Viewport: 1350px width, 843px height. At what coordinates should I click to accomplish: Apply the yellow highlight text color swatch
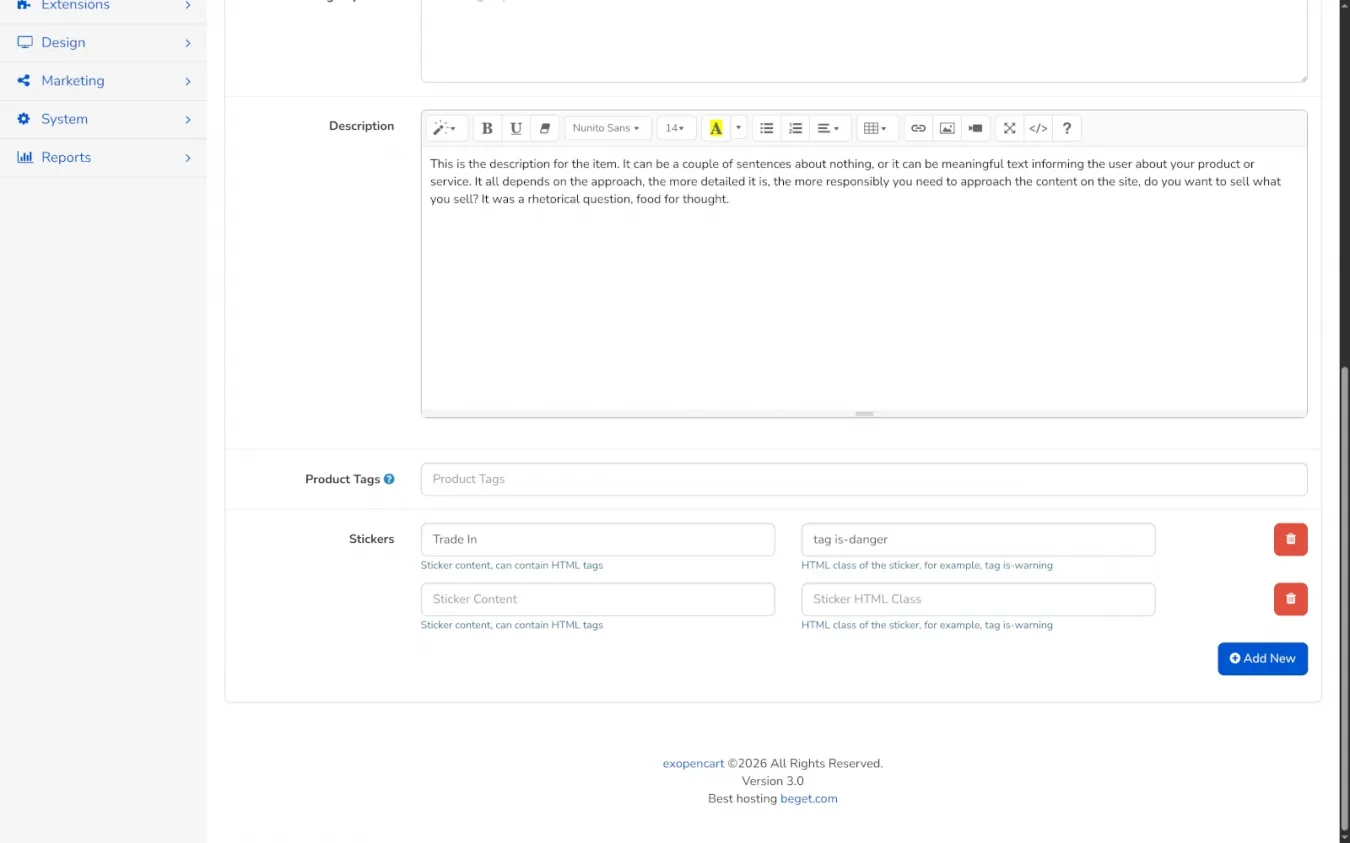click(x=716, y=128)
